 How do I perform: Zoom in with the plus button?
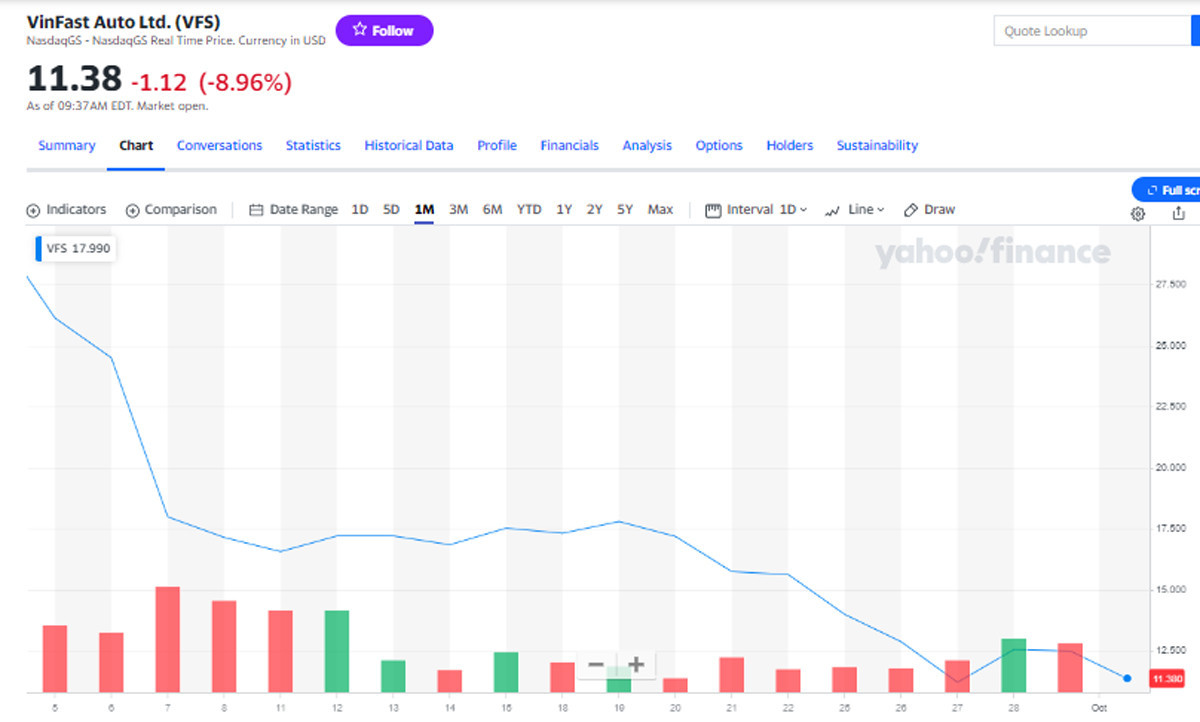pos(636,665)
